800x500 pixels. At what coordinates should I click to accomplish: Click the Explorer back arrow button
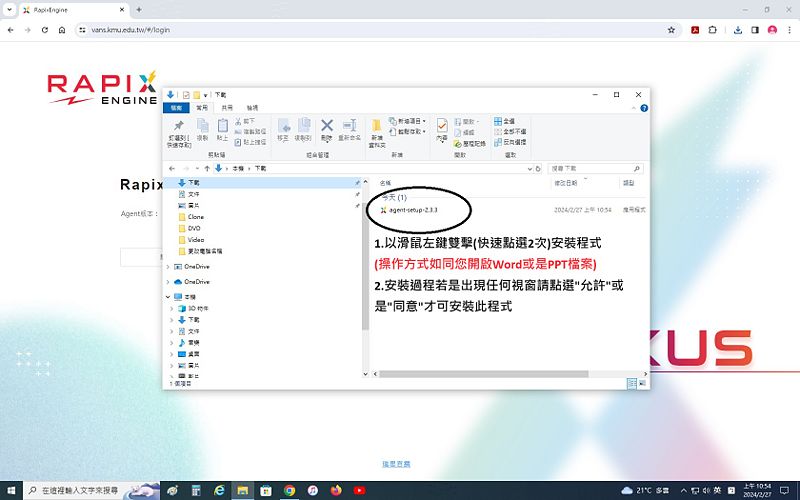172,168
